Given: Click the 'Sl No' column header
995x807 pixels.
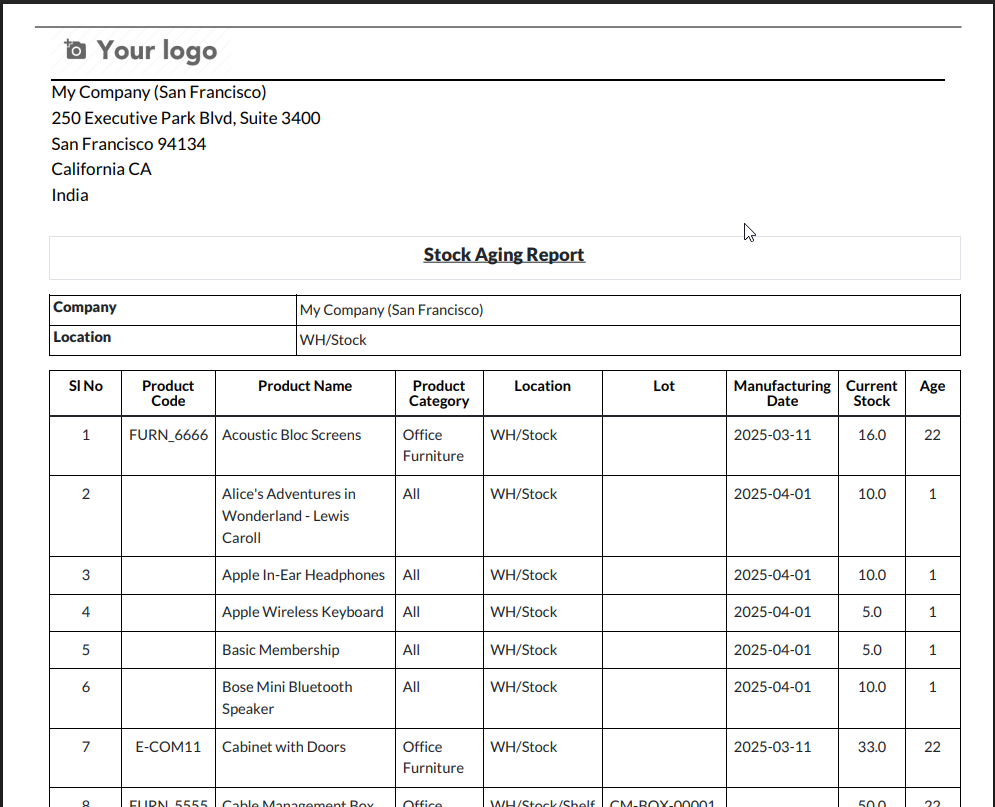Looking at the screenshot, I should (x=84, y=386).
